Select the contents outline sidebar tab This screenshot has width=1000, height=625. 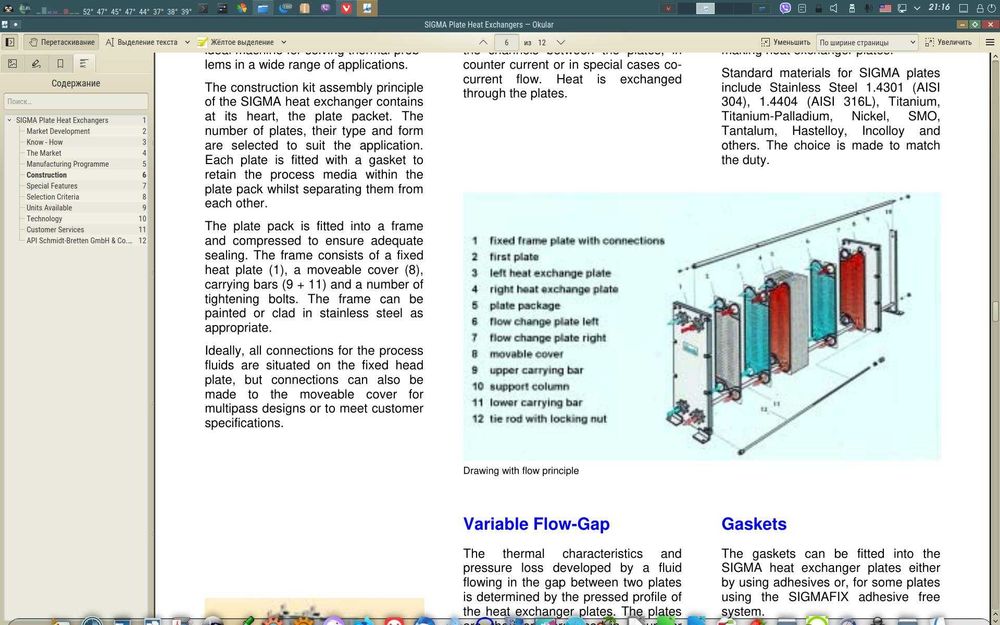point(84,63)
